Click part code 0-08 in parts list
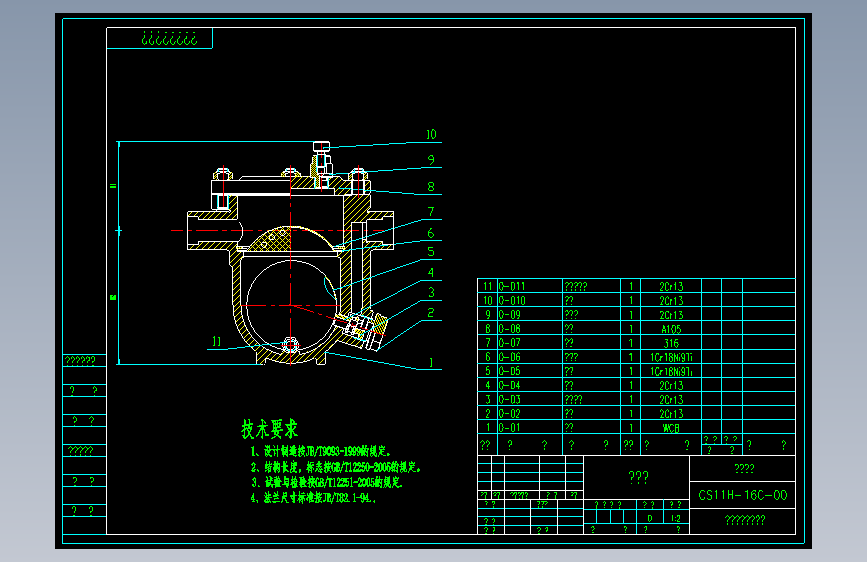The image size is (867, 562). pos(510,329)
